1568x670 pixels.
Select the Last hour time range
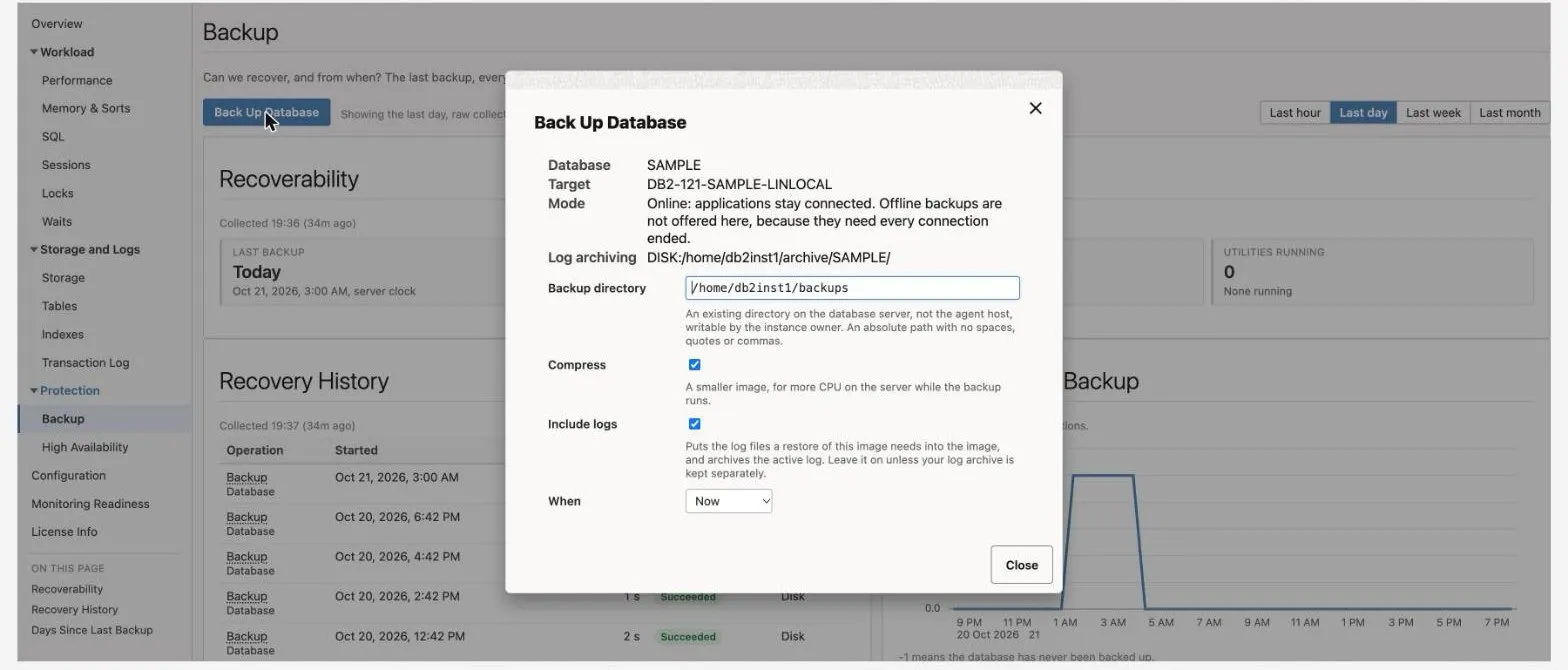pyautogui.click(x=1295, y=113)
